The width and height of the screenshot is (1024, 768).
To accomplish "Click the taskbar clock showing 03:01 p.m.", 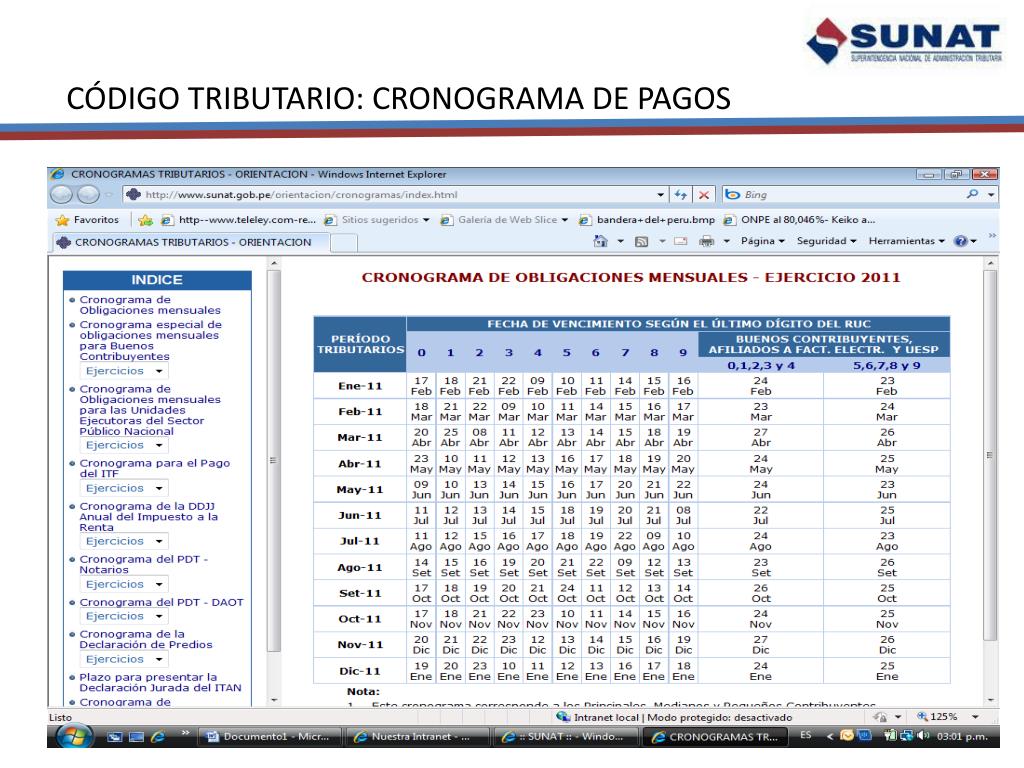I will tap(962, 737).
